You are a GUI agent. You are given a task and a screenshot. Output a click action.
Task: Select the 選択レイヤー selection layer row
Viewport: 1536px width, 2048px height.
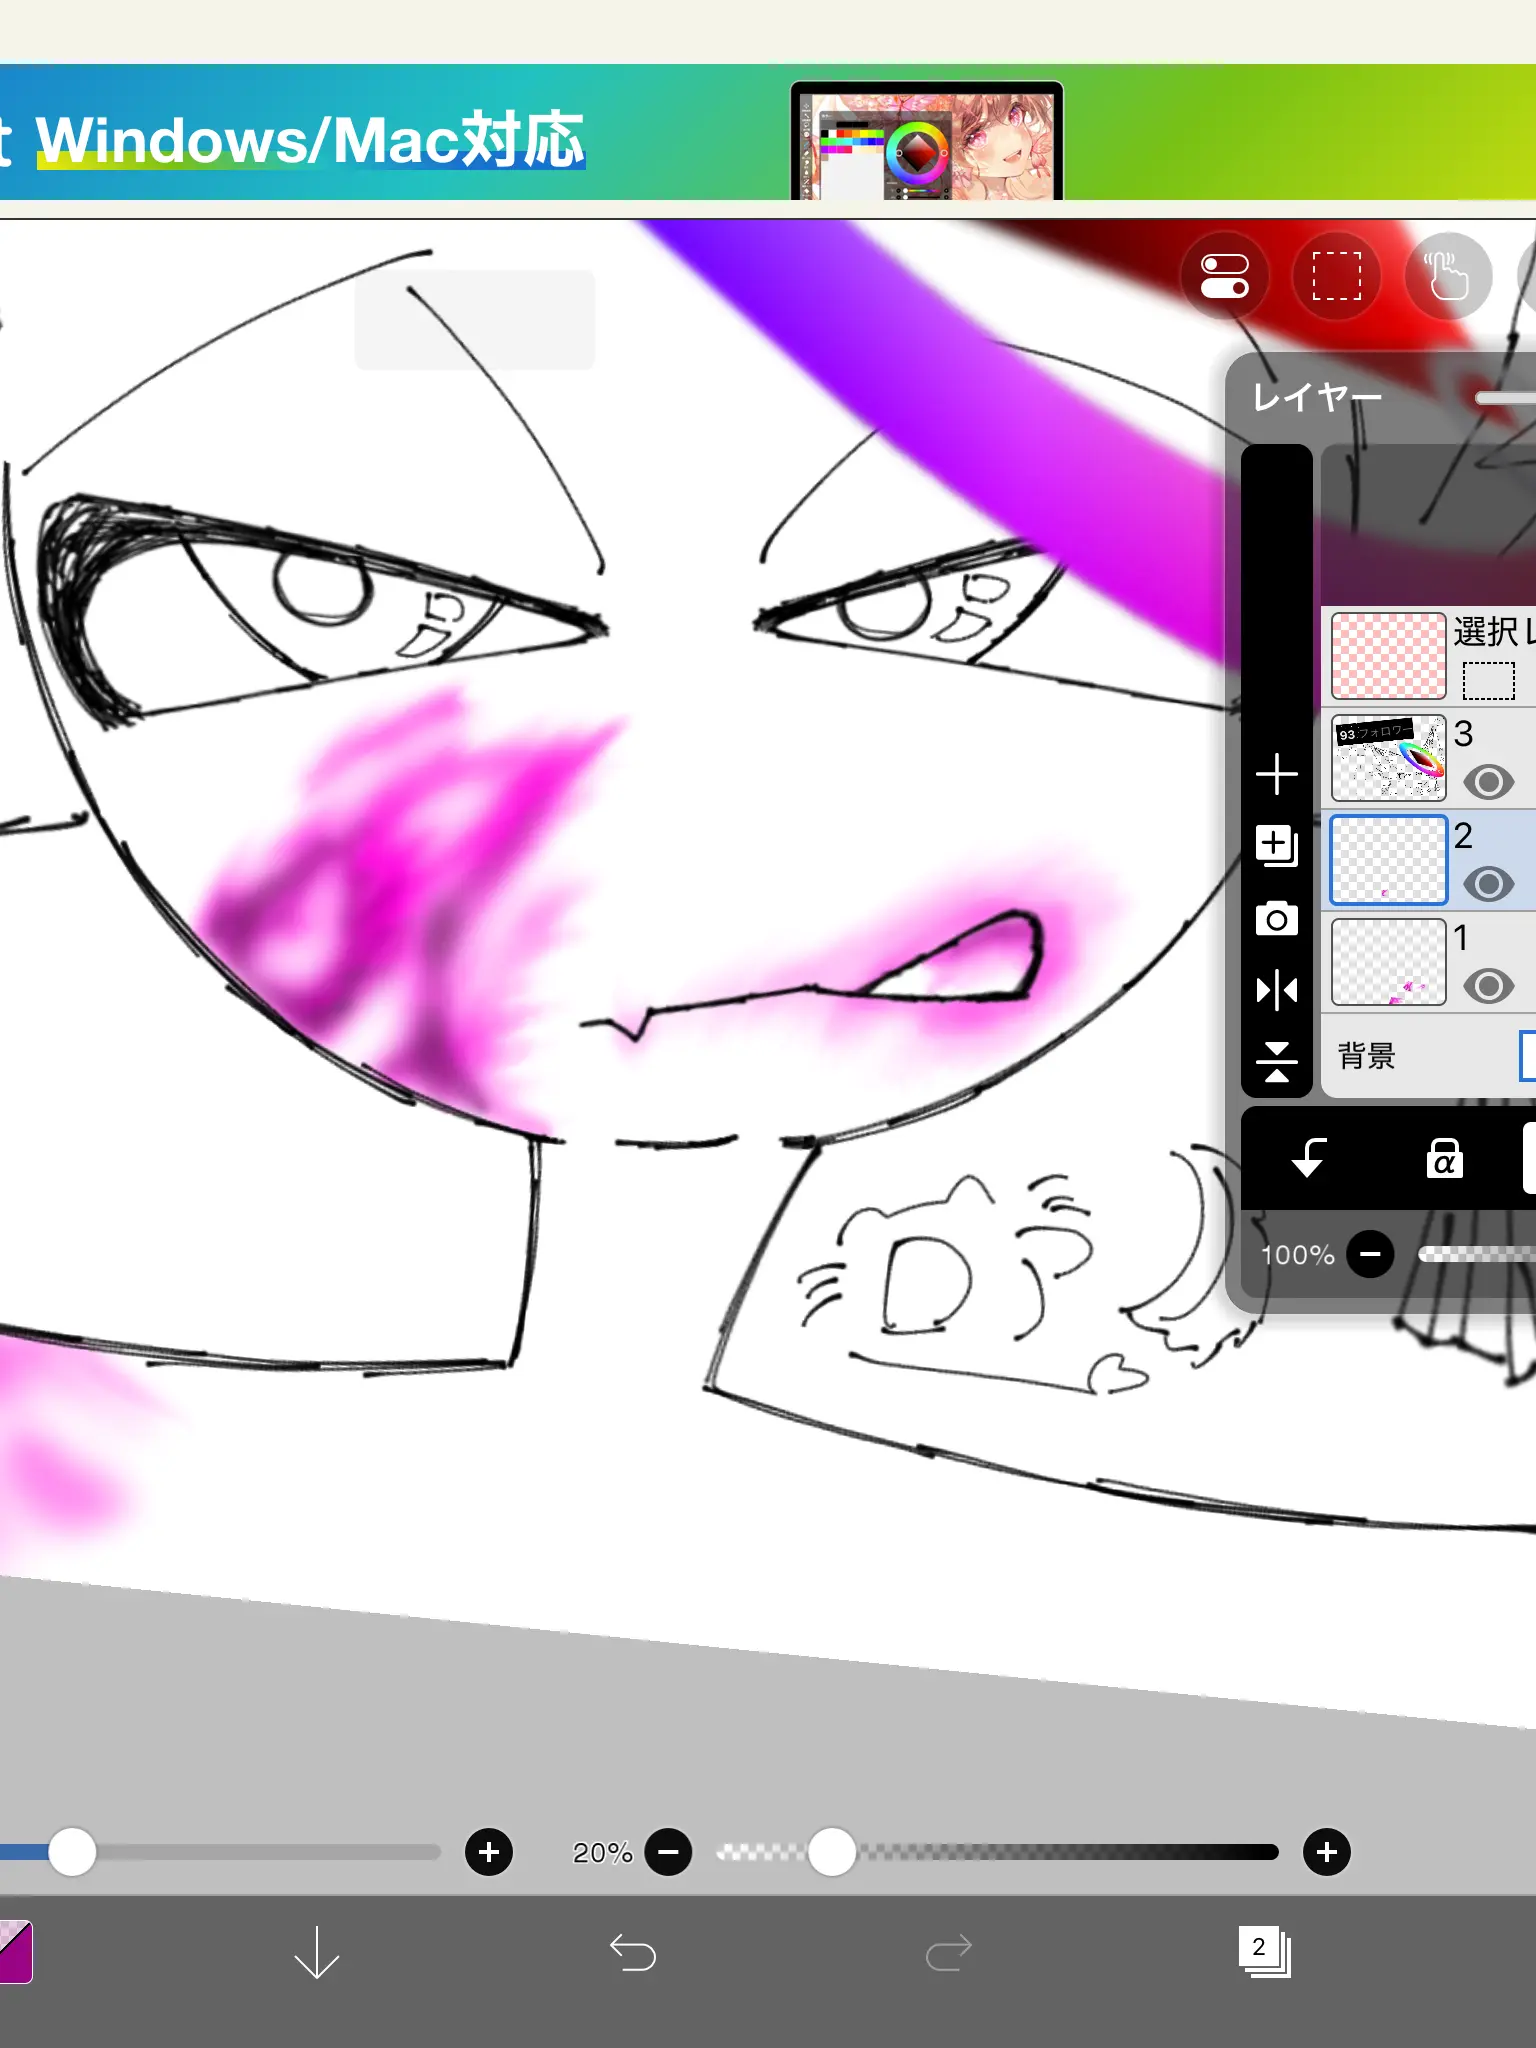coord(1428,656)
